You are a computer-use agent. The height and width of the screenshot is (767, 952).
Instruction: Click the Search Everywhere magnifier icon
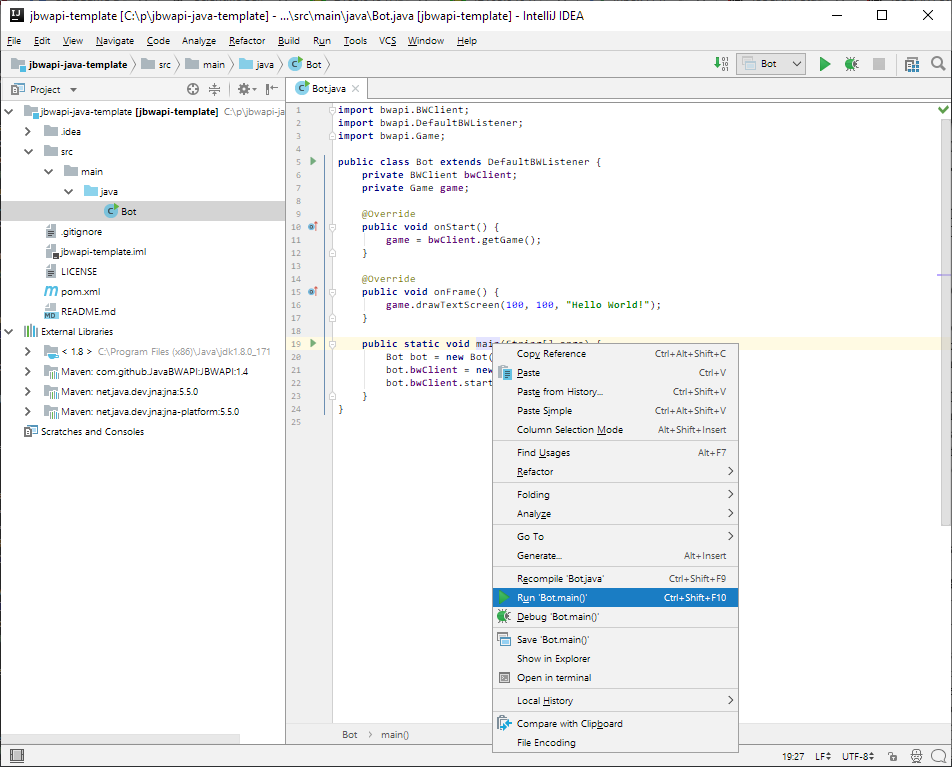937,64
